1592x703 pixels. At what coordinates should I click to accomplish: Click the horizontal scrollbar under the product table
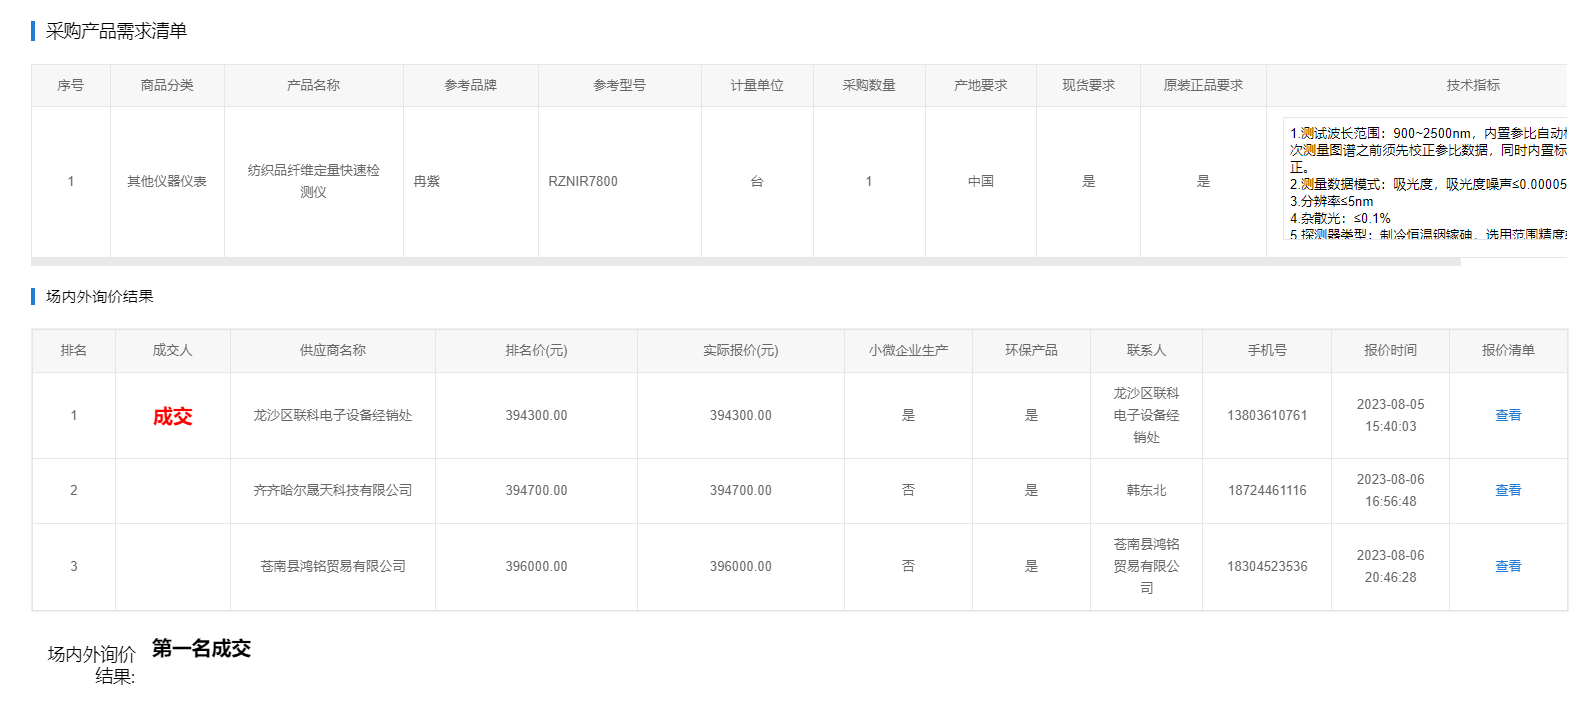click(745, 262)
